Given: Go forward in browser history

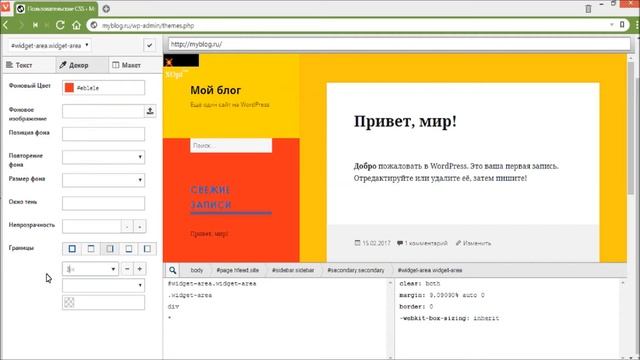Looking at the screenshot, I should [21, 25].
